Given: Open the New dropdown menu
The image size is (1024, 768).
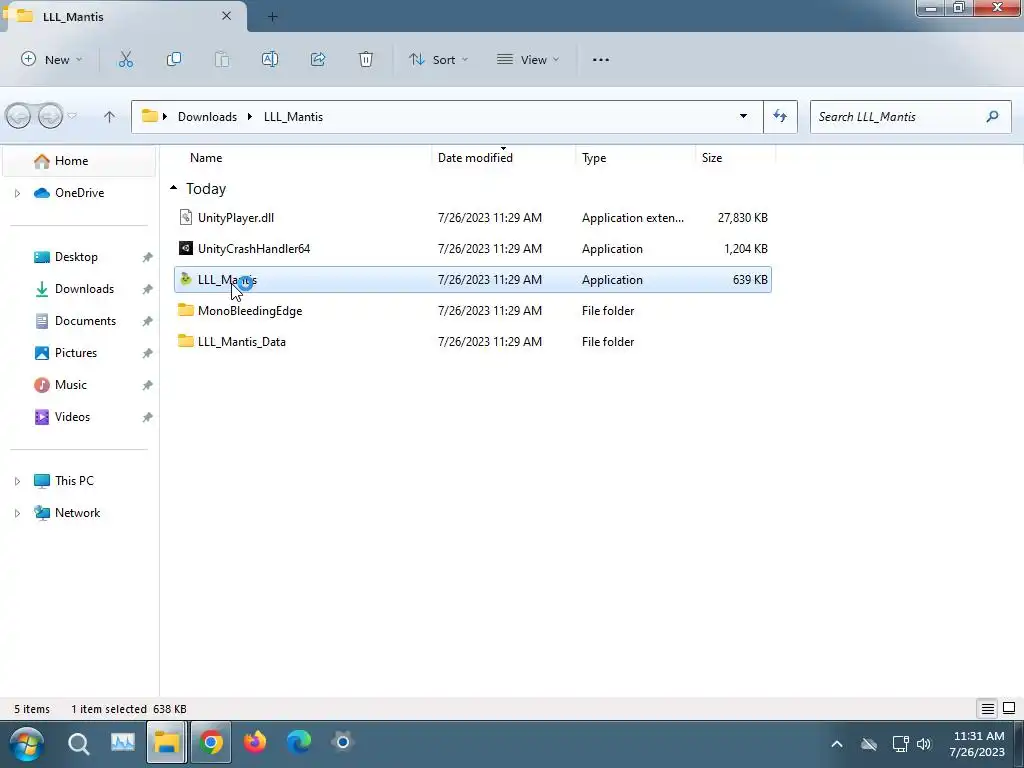Looking at the screenshot, I should click(52, 59).
